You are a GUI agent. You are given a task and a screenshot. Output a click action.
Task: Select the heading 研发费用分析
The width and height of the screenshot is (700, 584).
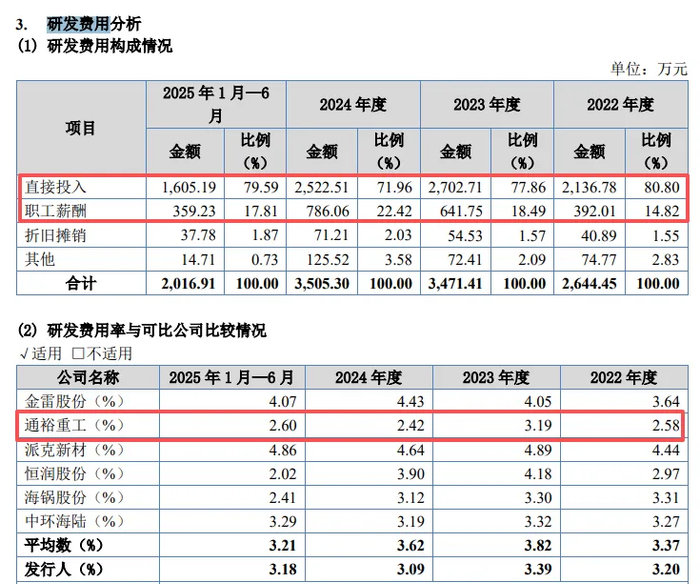pos(94,24)
